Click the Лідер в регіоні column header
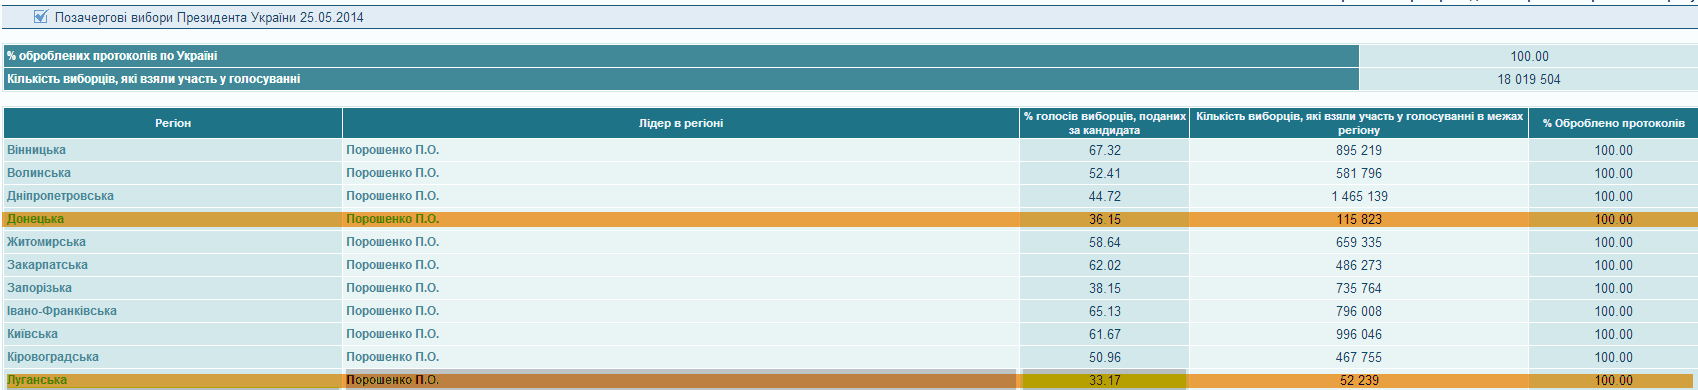This screenshot has width=1698, height=390. [x=681, y=123]
